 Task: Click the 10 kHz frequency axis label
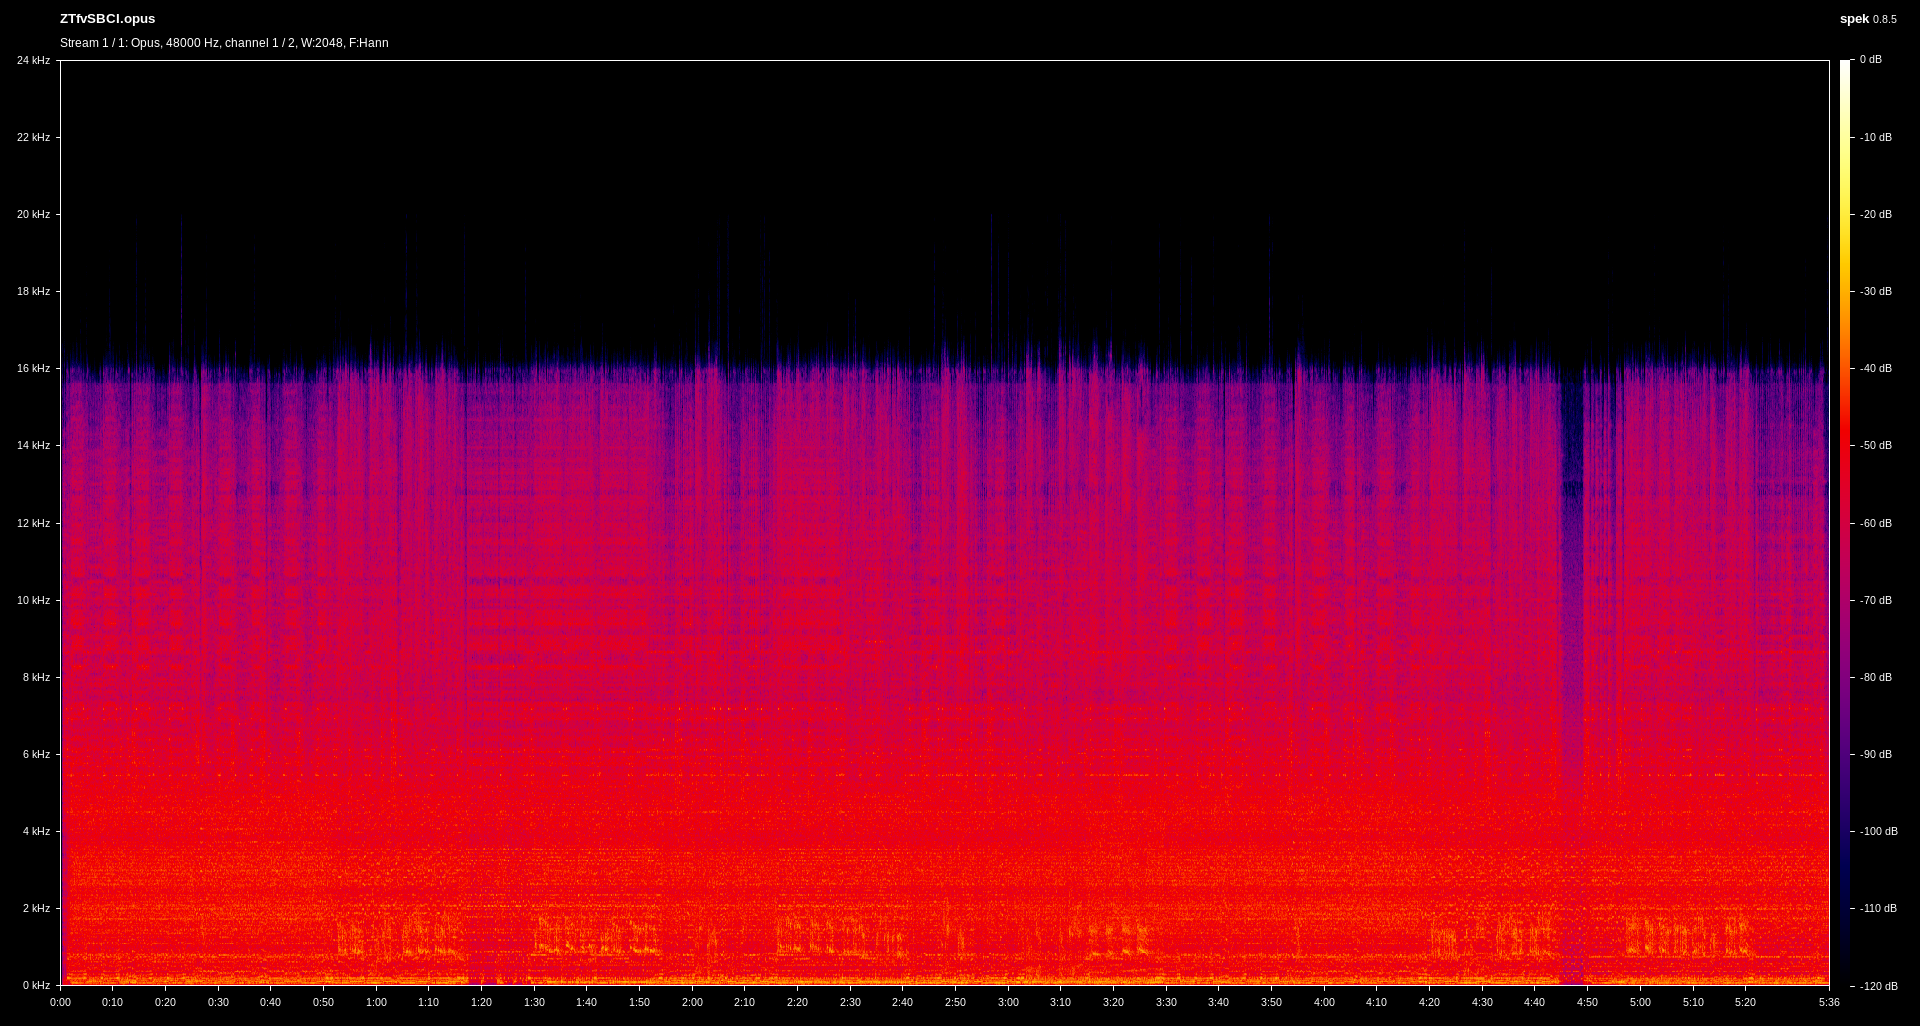33,601
